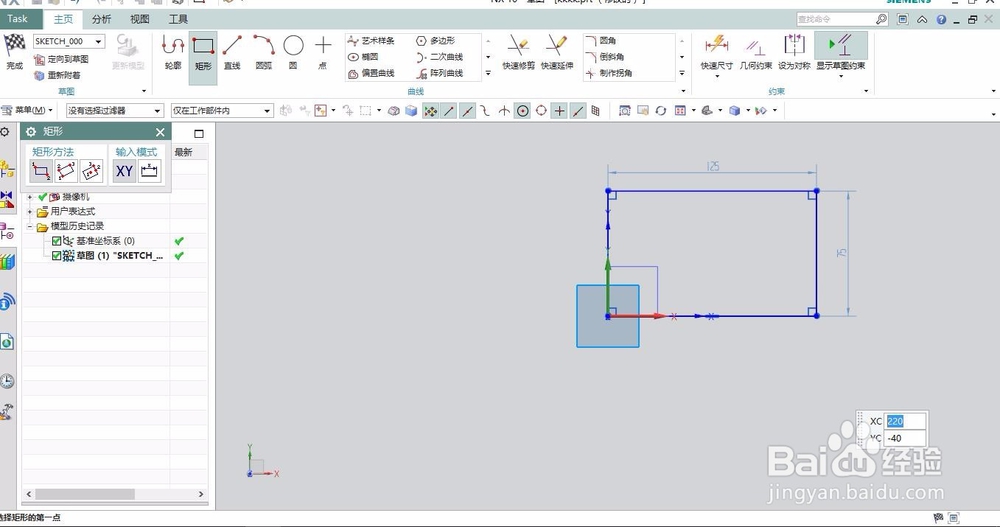Screen dimensions: 1000x527
Task: Expand the 摄像机 camera node
Action: pyautogui.click(x=29, y=197)
